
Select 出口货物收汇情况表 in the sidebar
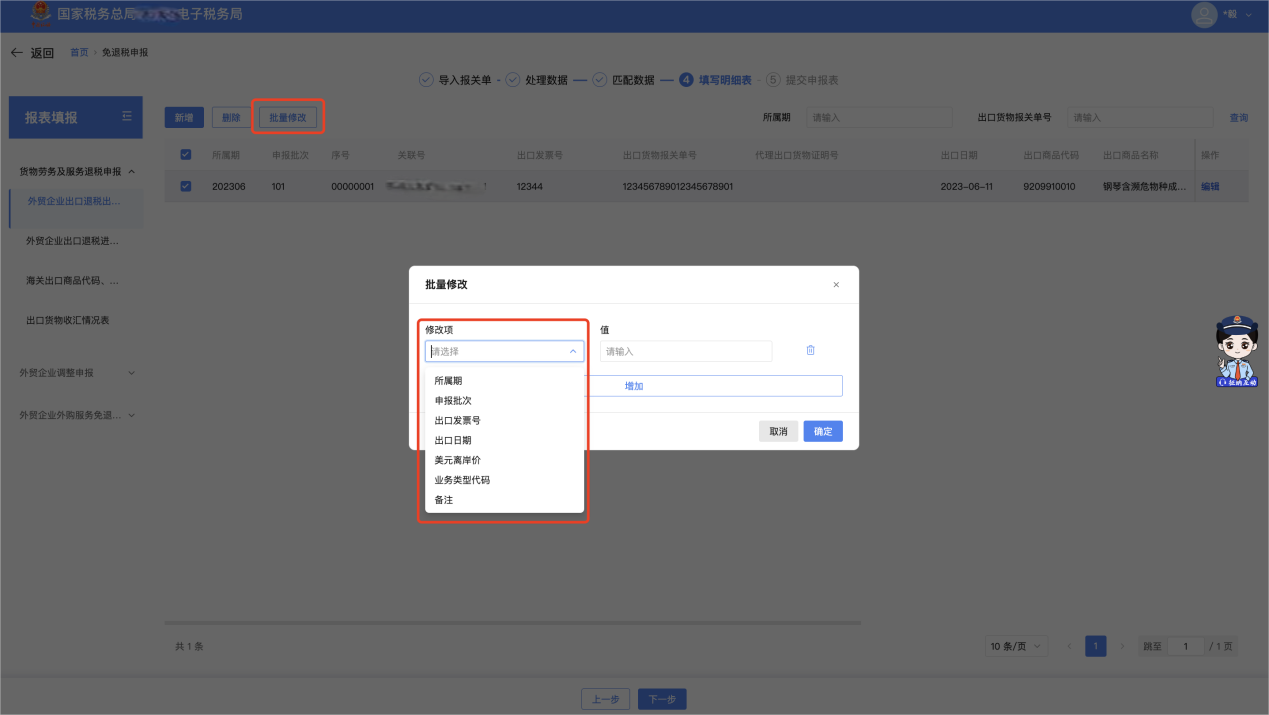coord(68,321)
